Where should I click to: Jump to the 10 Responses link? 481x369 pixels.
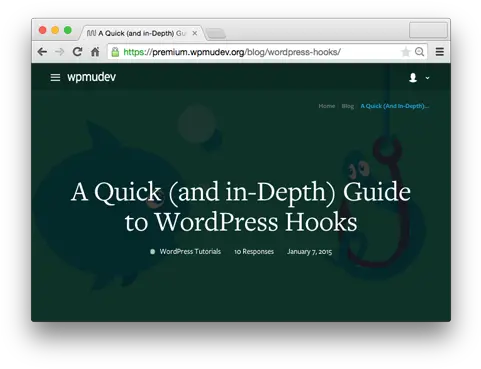[x=254, y=251]
